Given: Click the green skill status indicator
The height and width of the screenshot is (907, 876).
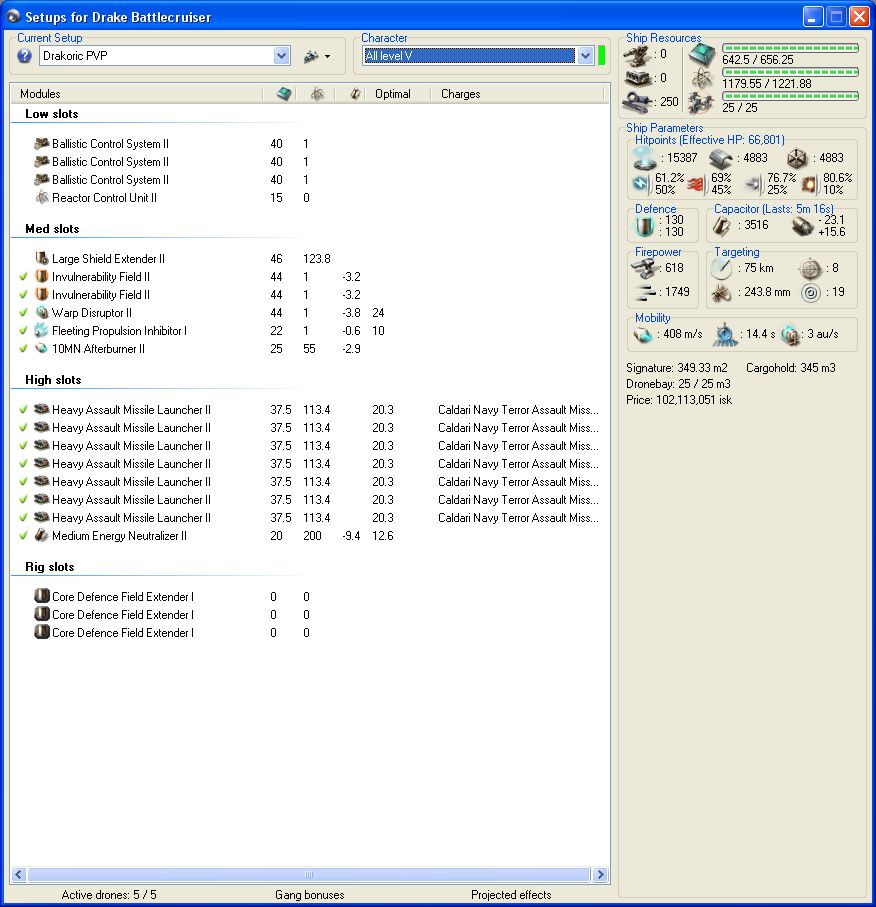Looking at the screenshot, I should coord(601,56).
